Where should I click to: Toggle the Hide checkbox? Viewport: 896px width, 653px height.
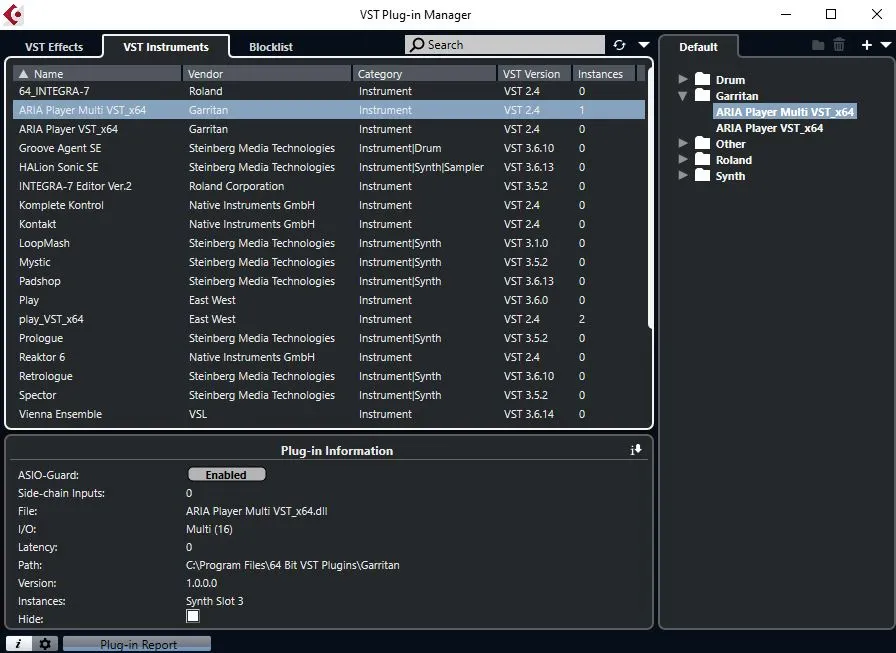[193, 617]
